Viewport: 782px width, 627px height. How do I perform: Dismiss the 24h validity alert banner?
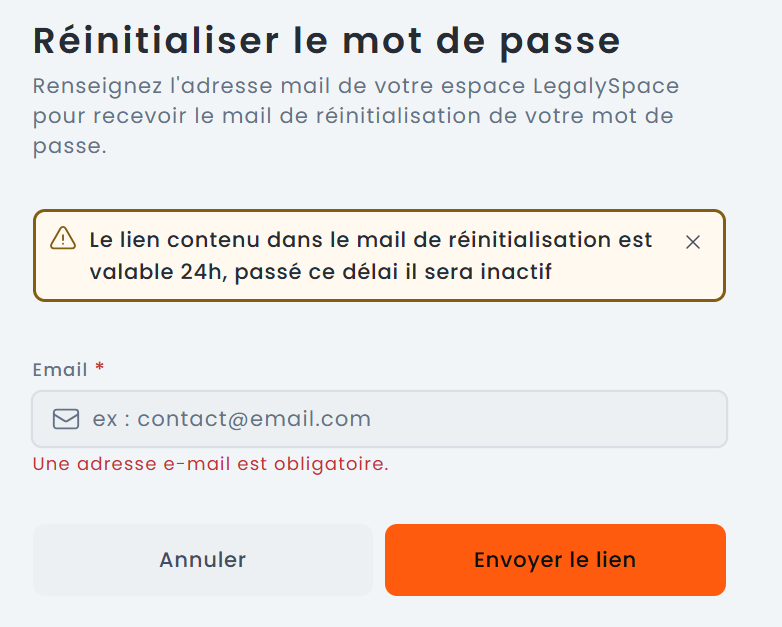coord(693,242)
